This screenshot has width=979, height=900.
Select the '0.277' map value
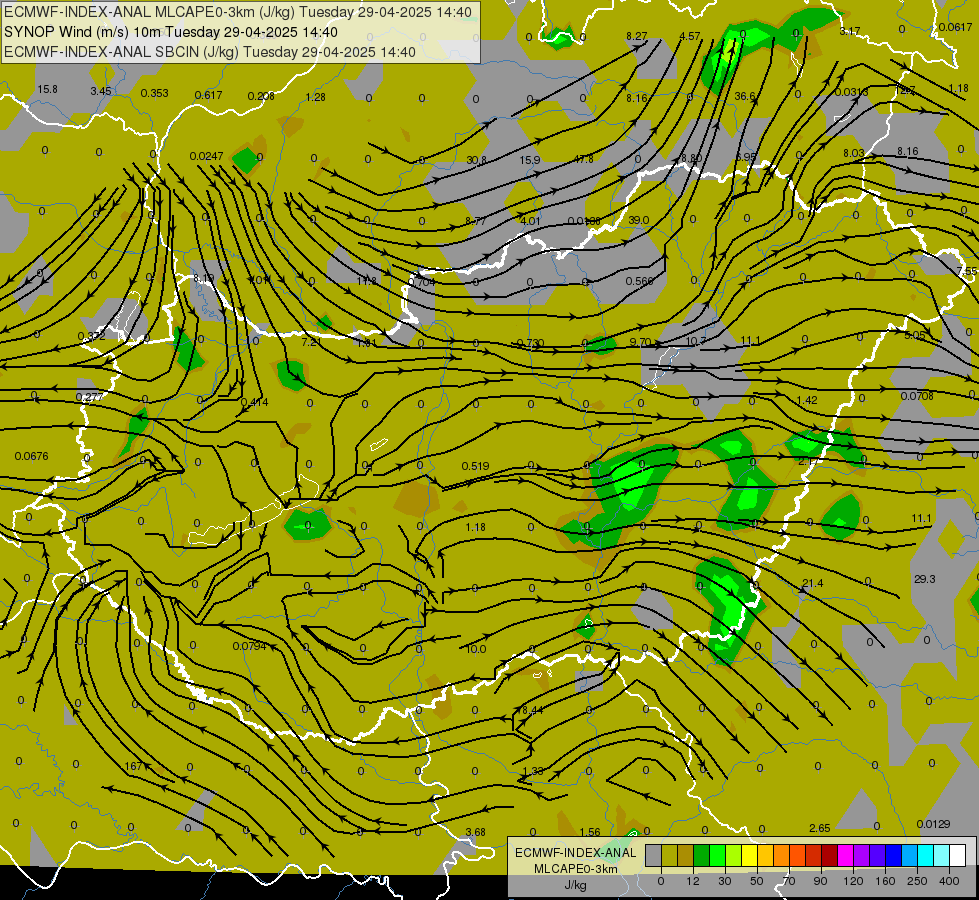coord(89,397)
